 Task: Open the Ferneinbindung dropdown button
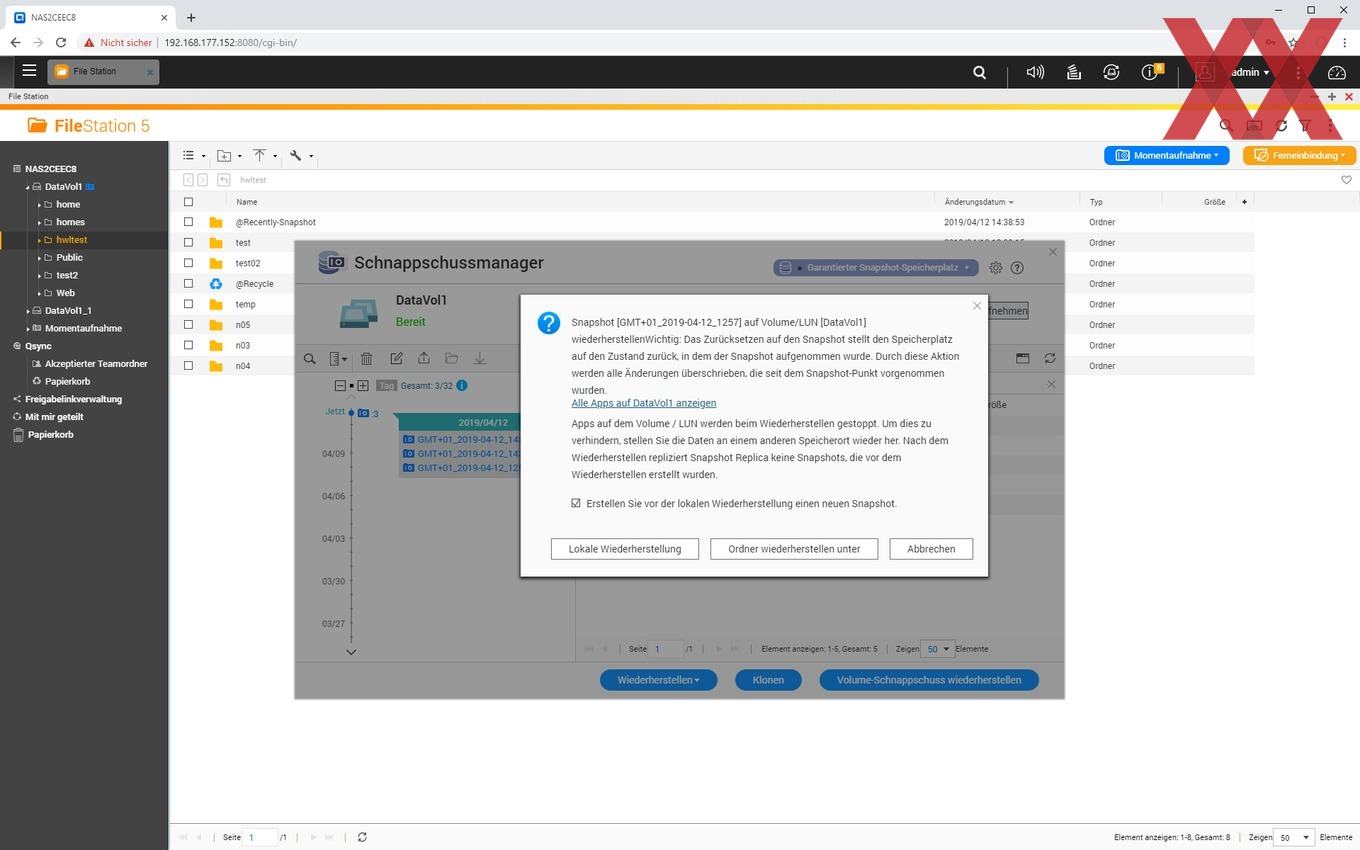click(x=1299, y=155)
